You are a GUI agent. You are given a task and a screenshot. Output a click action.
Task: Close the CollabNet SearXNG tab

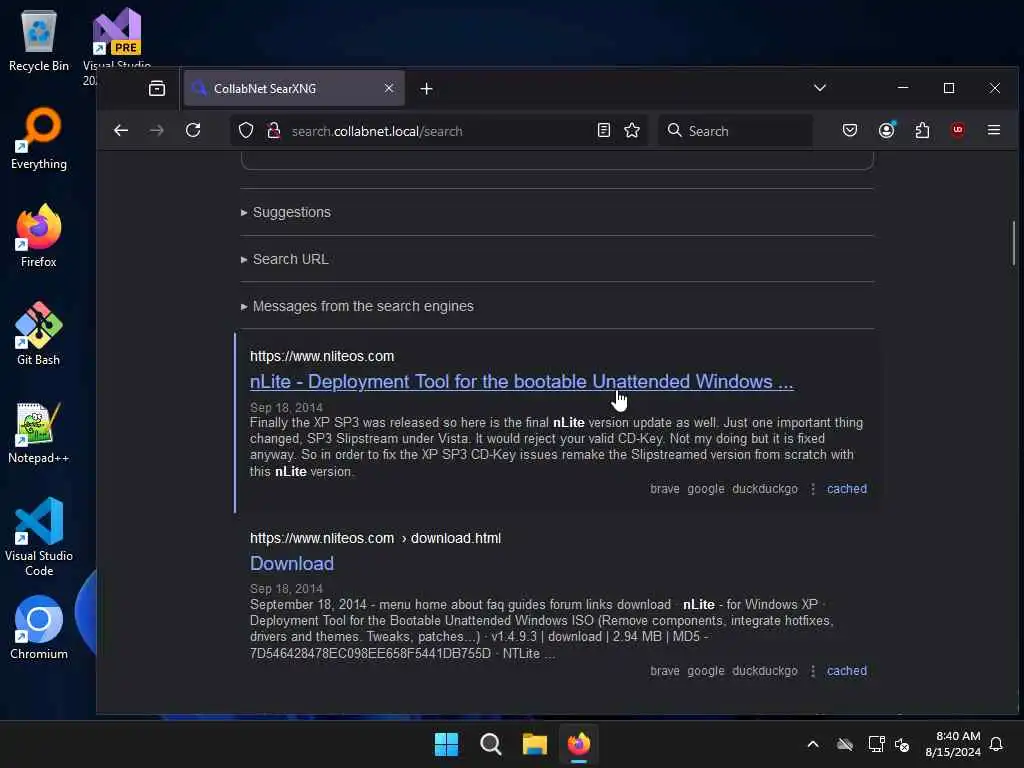pos(389,88)
